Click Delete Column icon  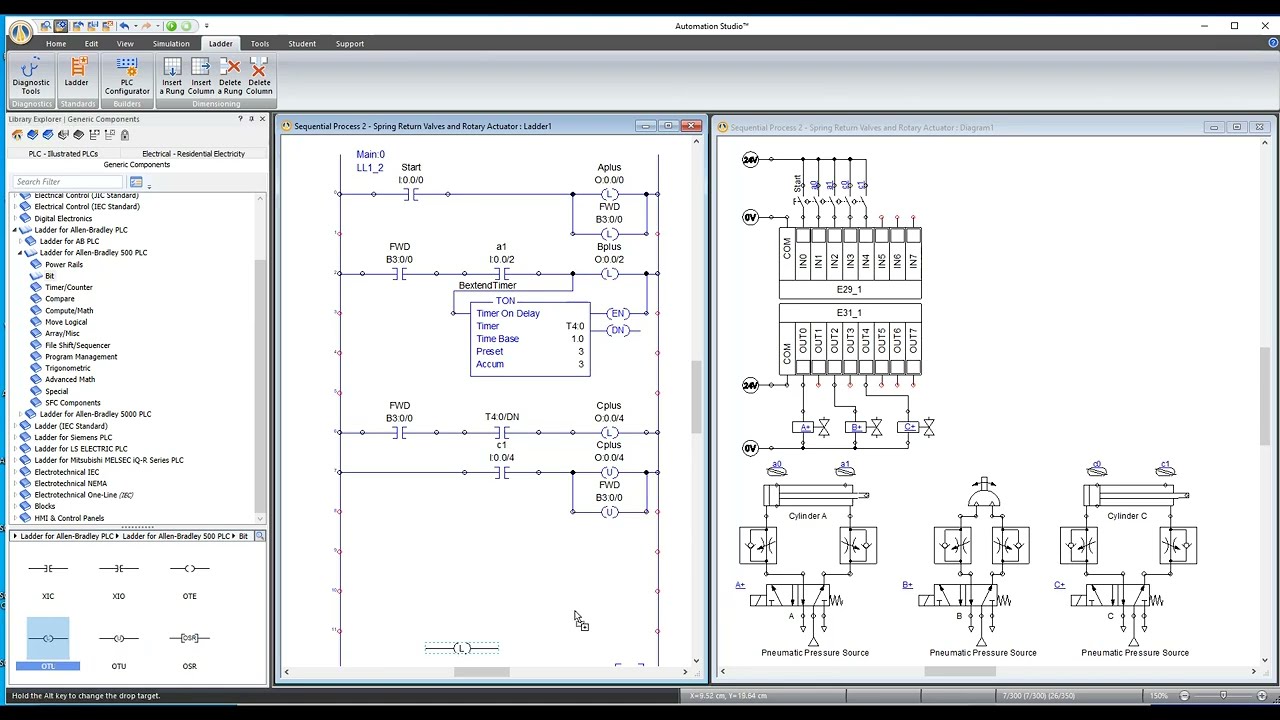tap(259, 76)
